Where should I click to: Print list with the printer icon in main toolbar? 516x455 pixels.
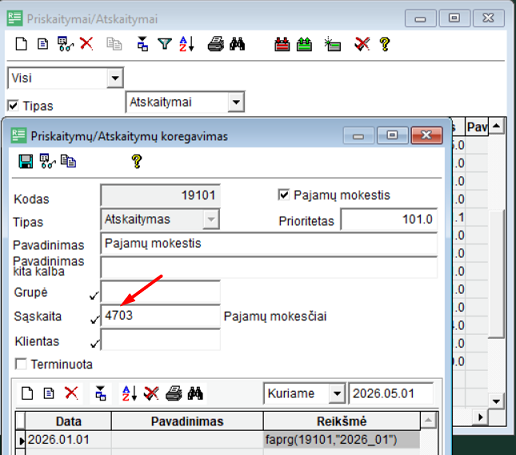pos(216,44)
